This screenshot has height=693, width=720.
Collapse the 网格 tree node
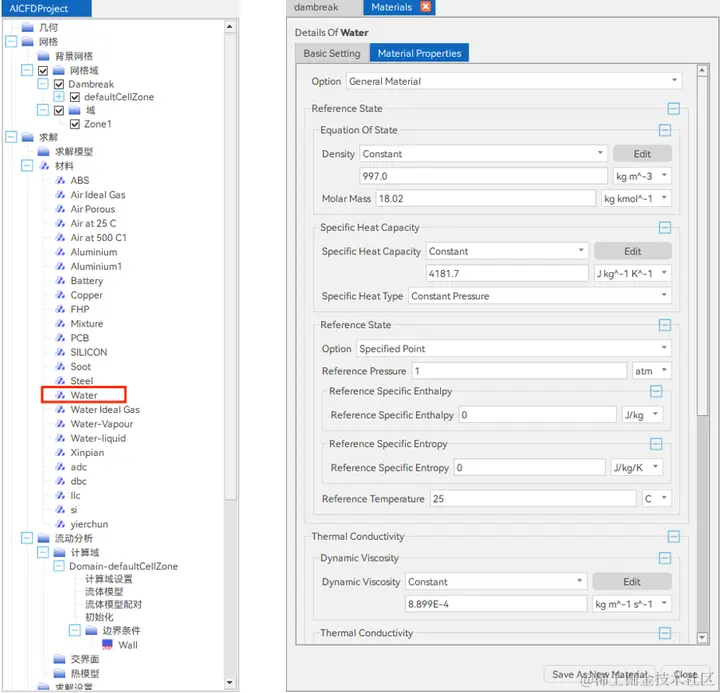[11, 41]
